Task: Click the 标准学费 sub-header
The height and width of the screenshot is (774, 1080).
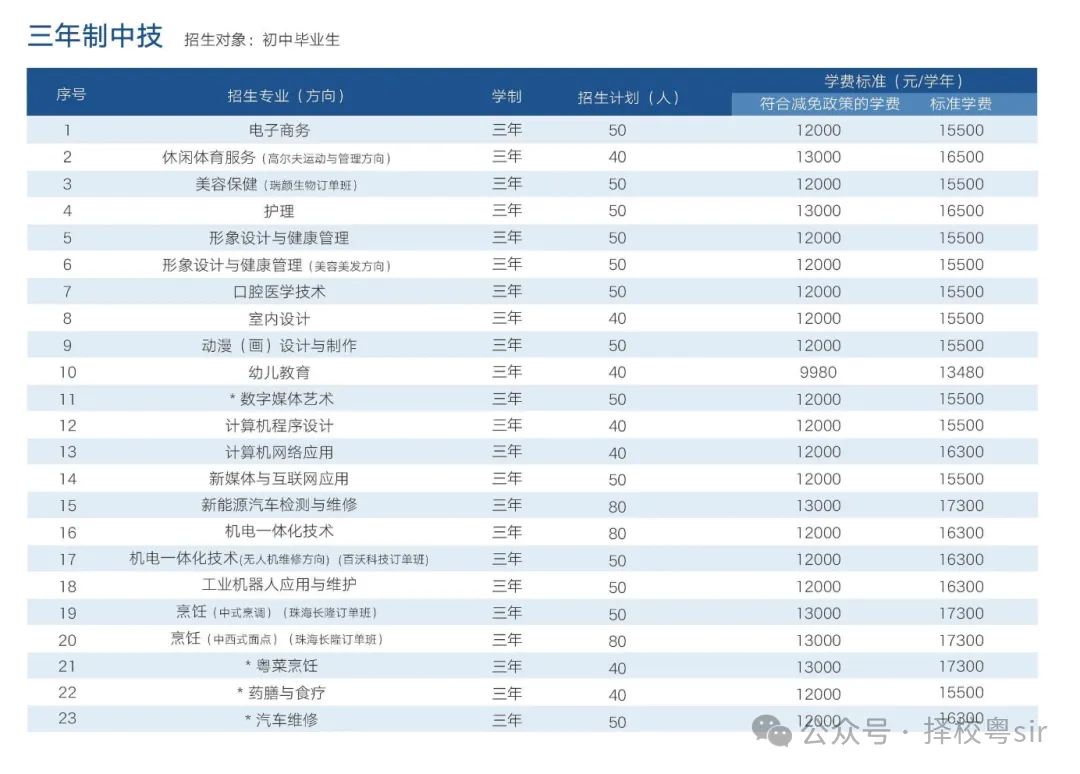Action: [961, 104]
